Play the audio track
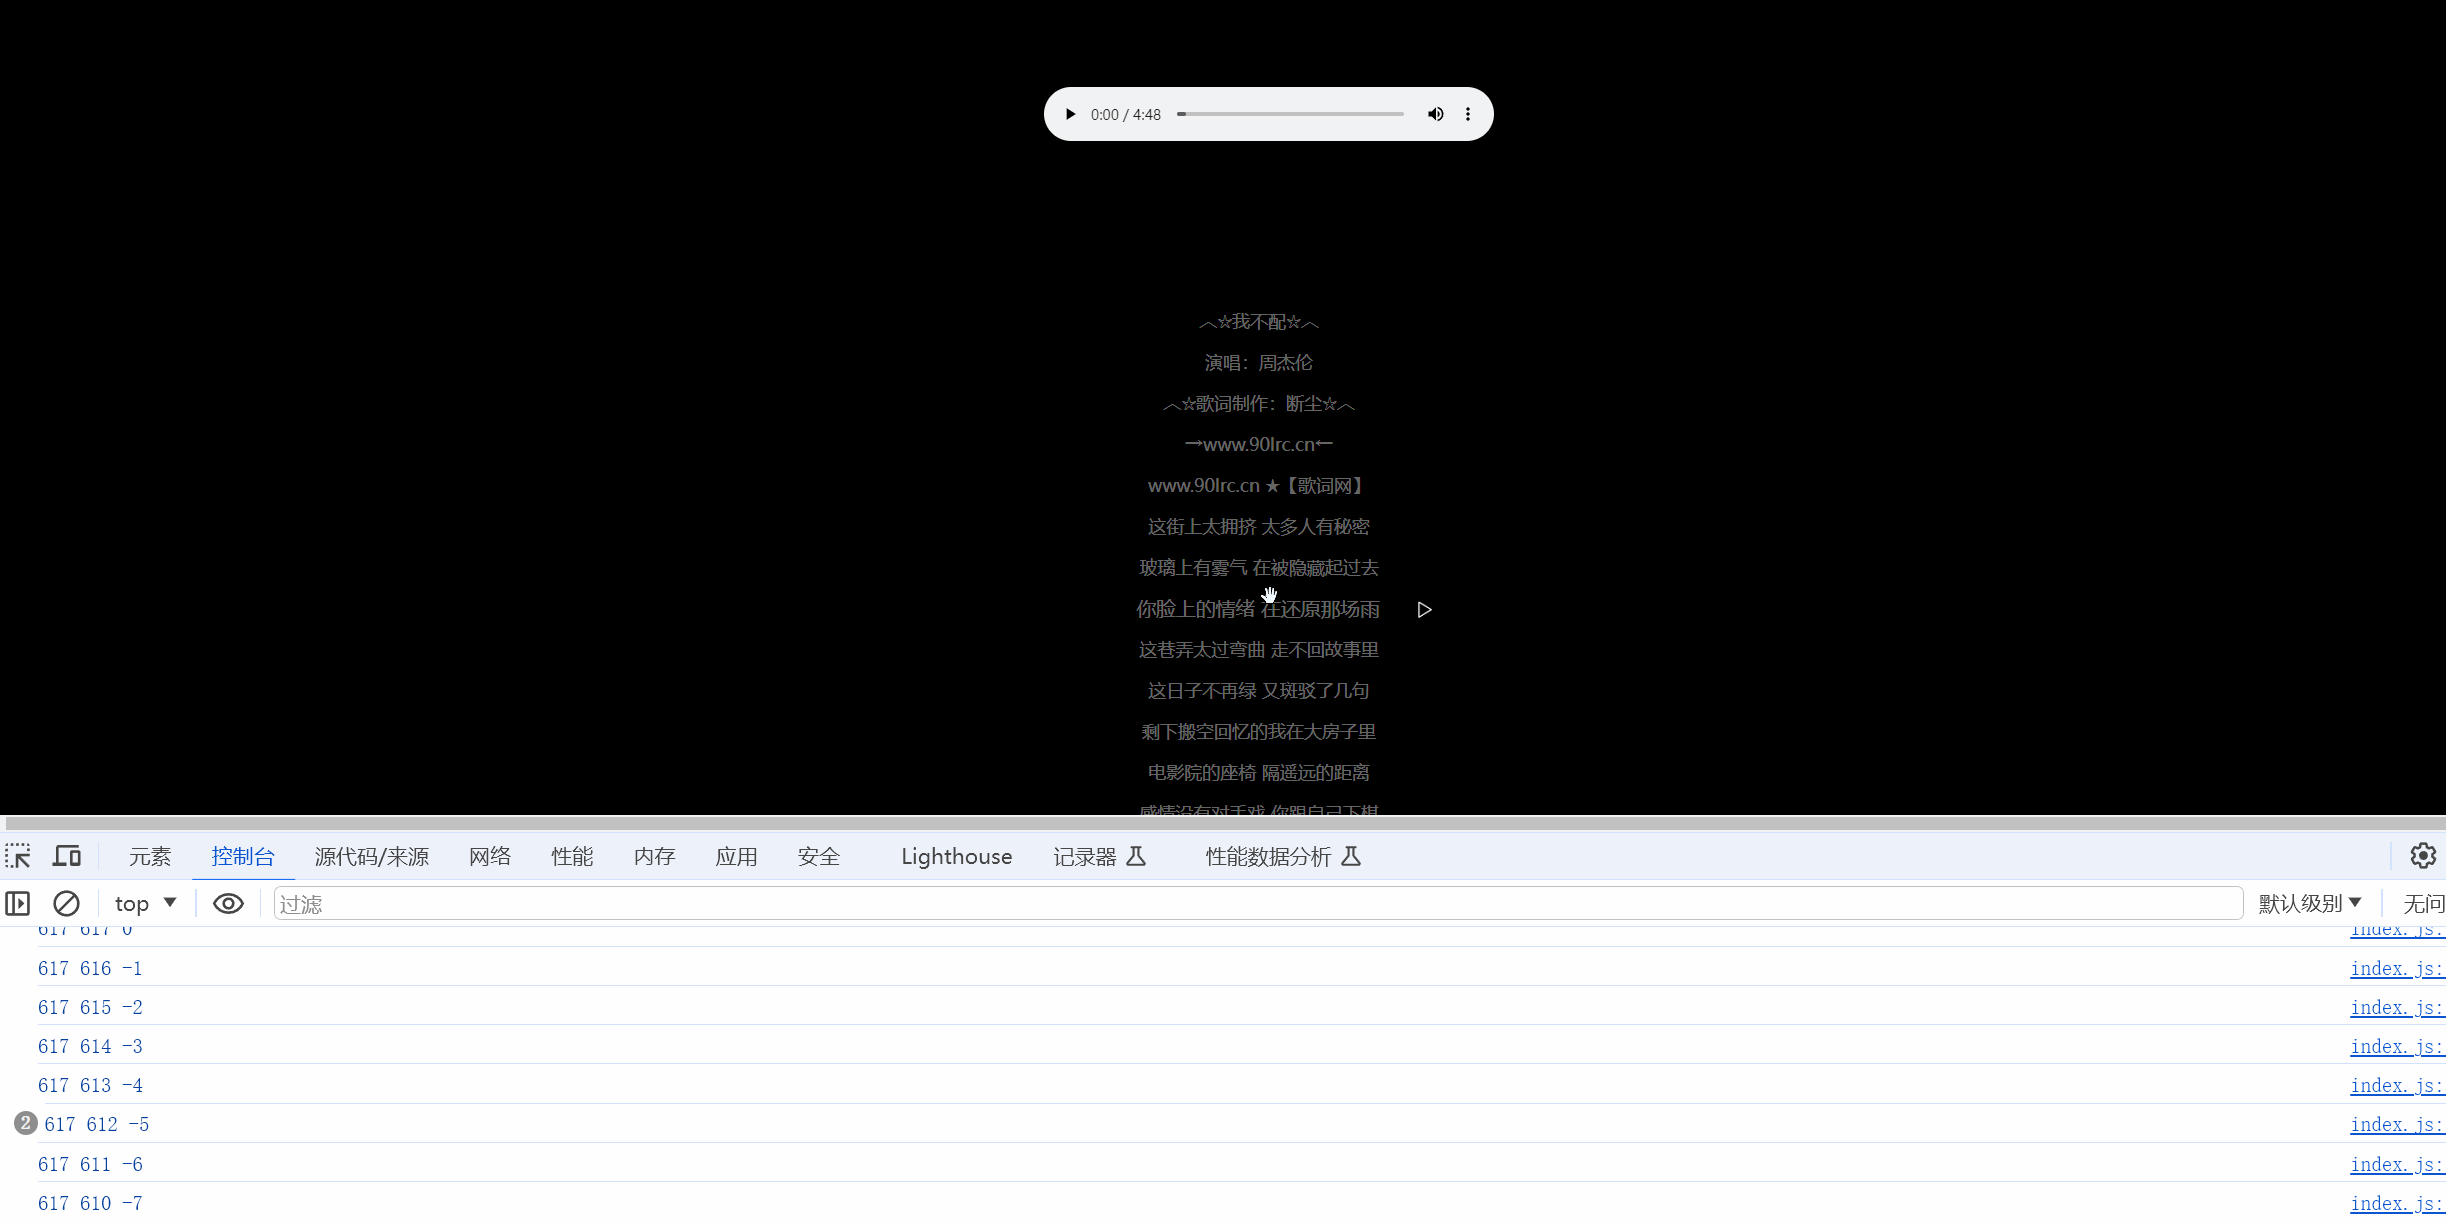The width and height of the screenshot is (2446, 1222). click(x=1070, y=114)
